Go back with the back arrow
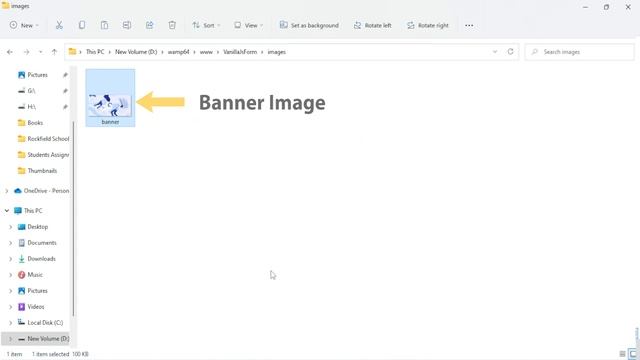640x360 pixels. (10, 52)
